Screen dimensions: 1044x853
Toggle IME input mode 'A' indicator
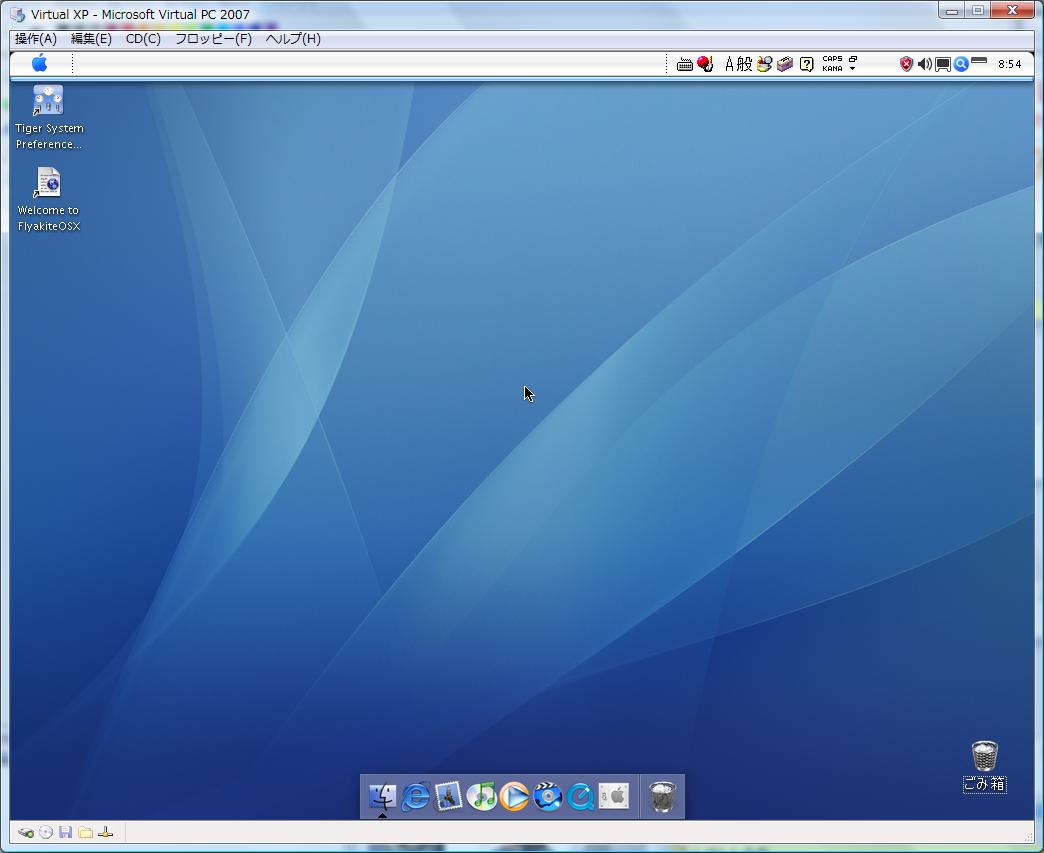coord(730,64)
